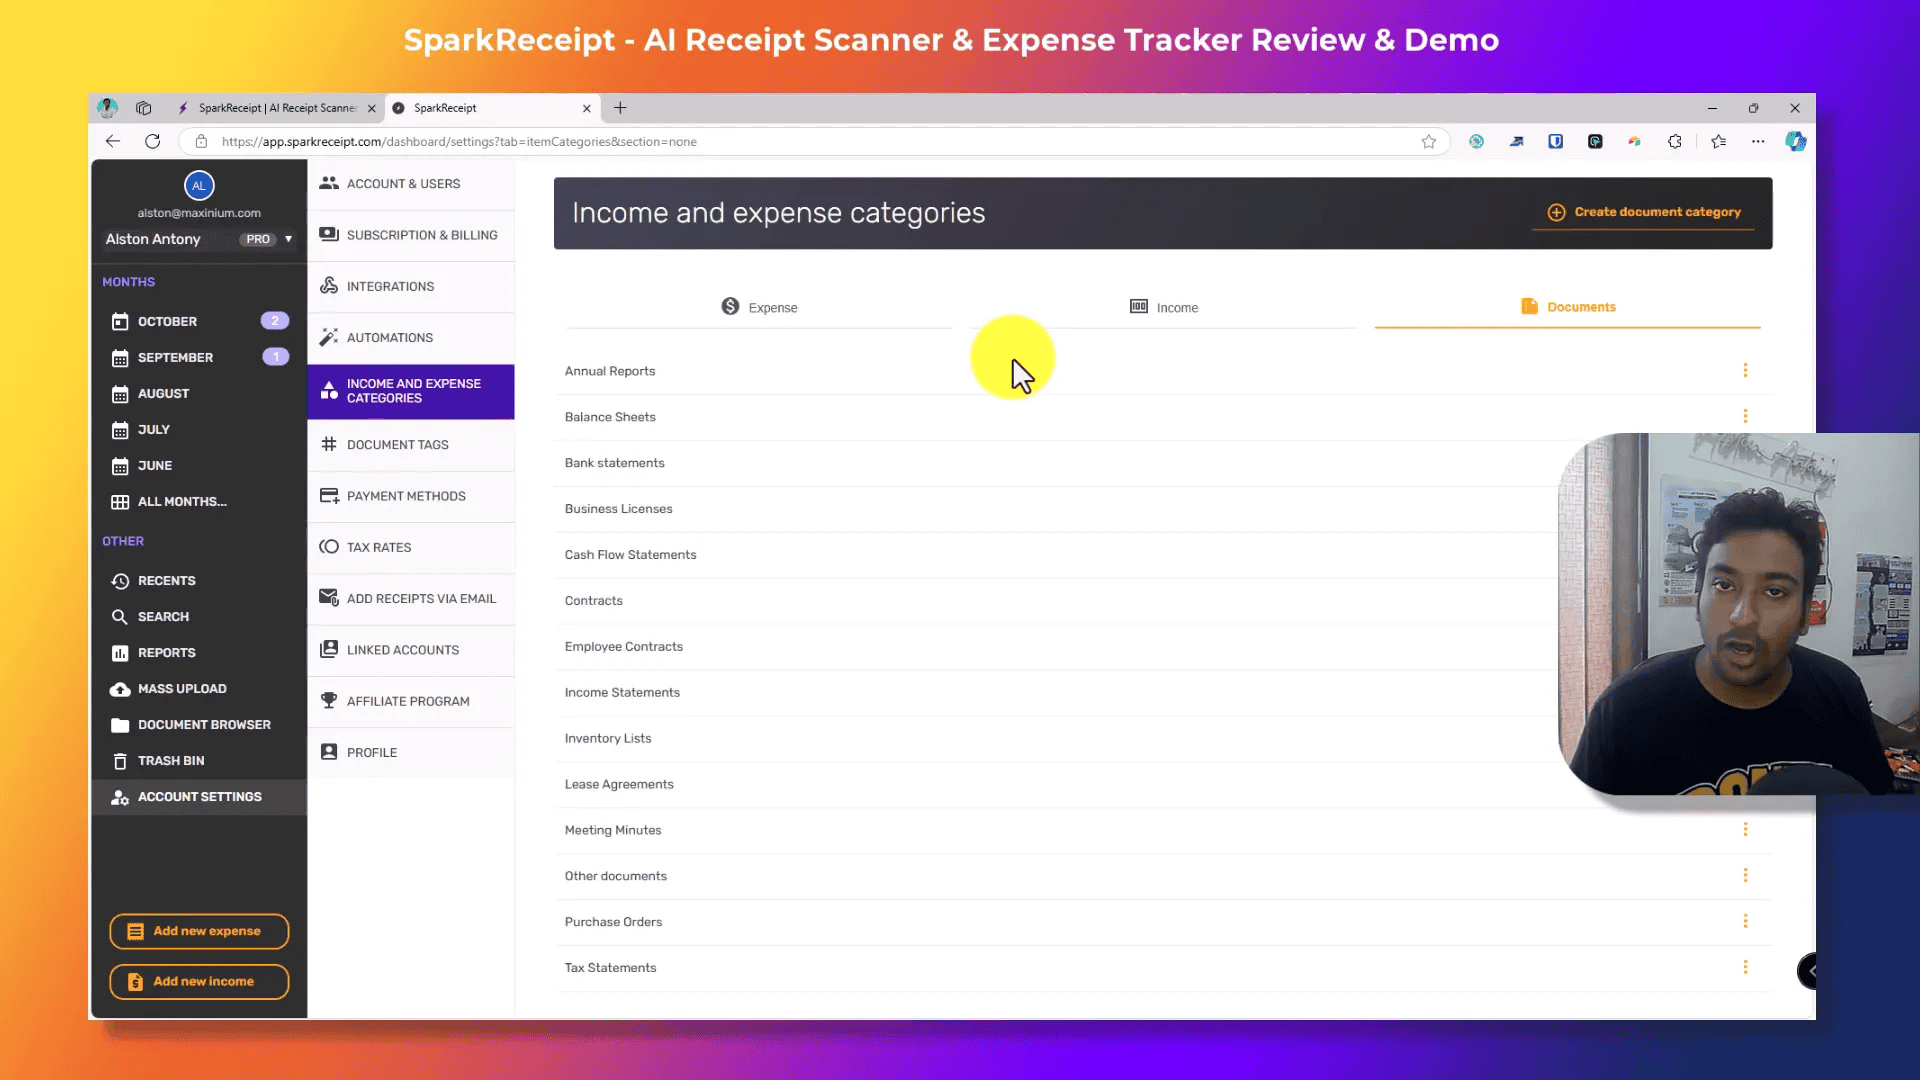
Task: Click browser refresh icon
Action: pos(152,141)
